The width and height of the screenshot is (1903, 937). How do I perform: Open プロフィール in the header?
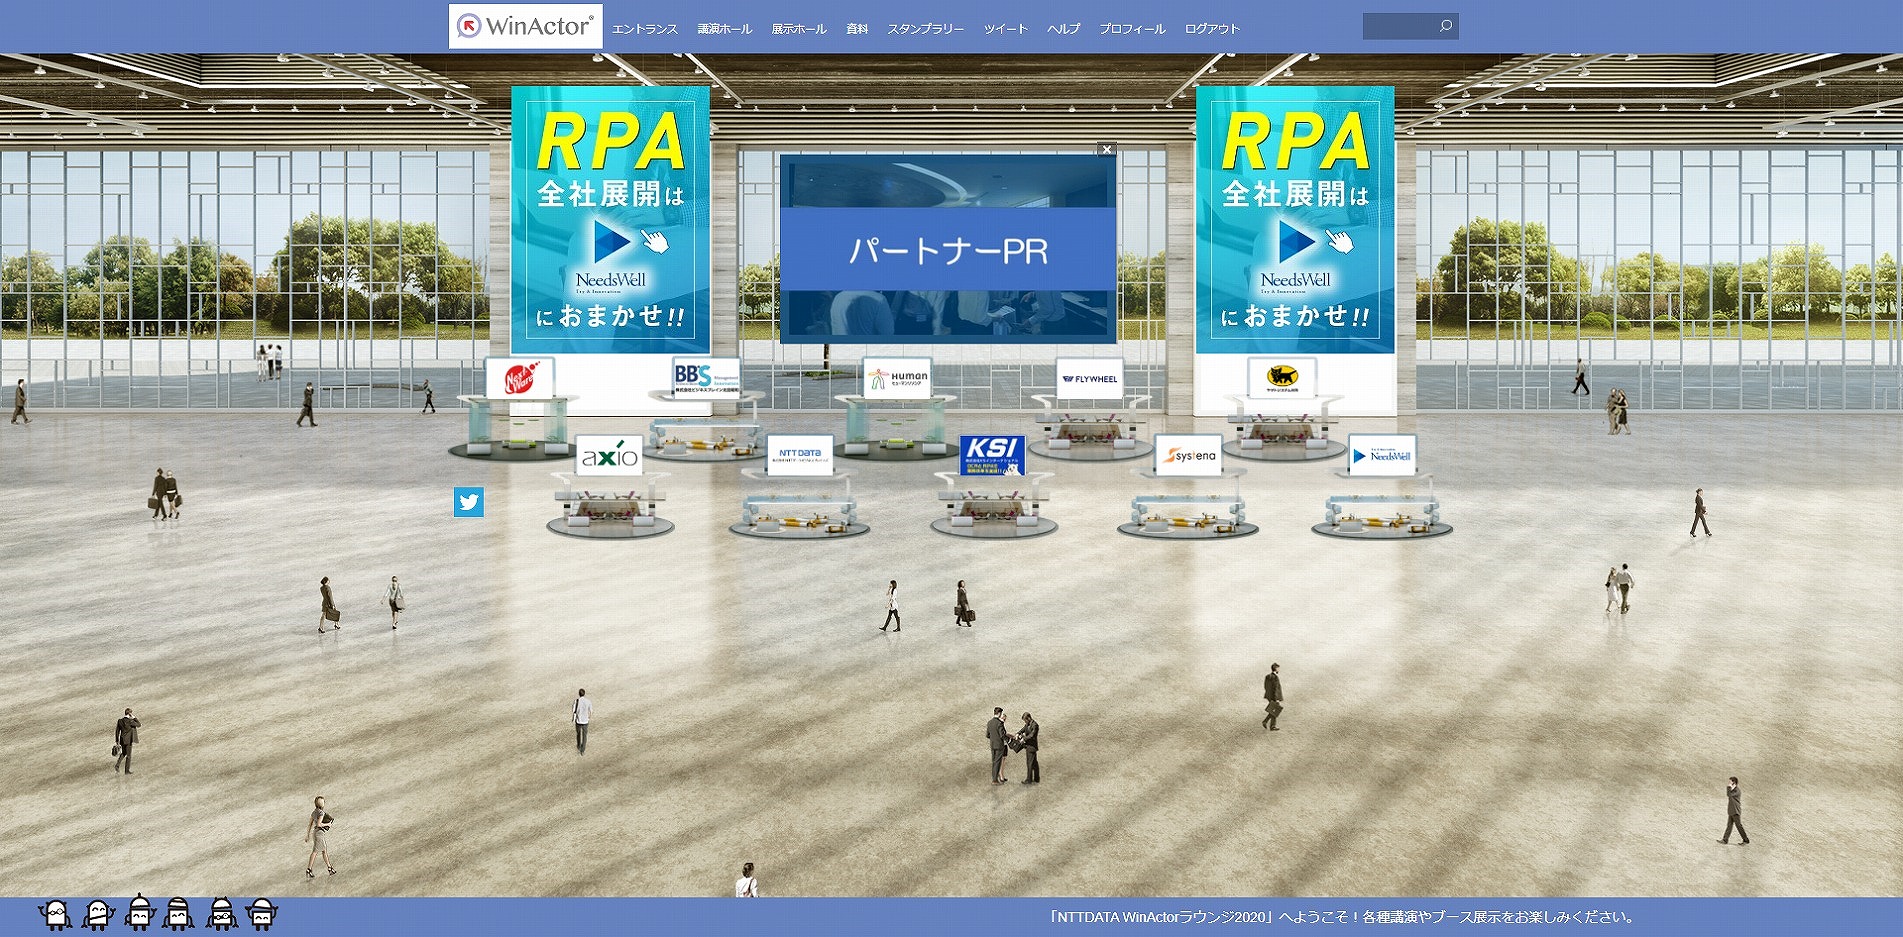[1133, 29]
